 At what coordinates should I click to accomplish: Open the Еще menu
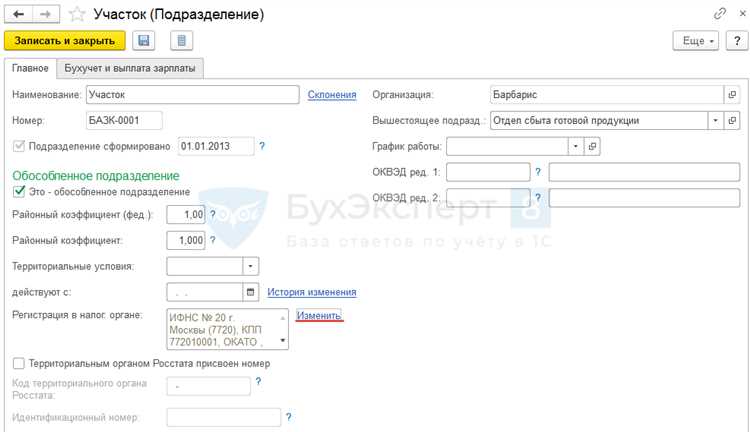coord(696,41)
